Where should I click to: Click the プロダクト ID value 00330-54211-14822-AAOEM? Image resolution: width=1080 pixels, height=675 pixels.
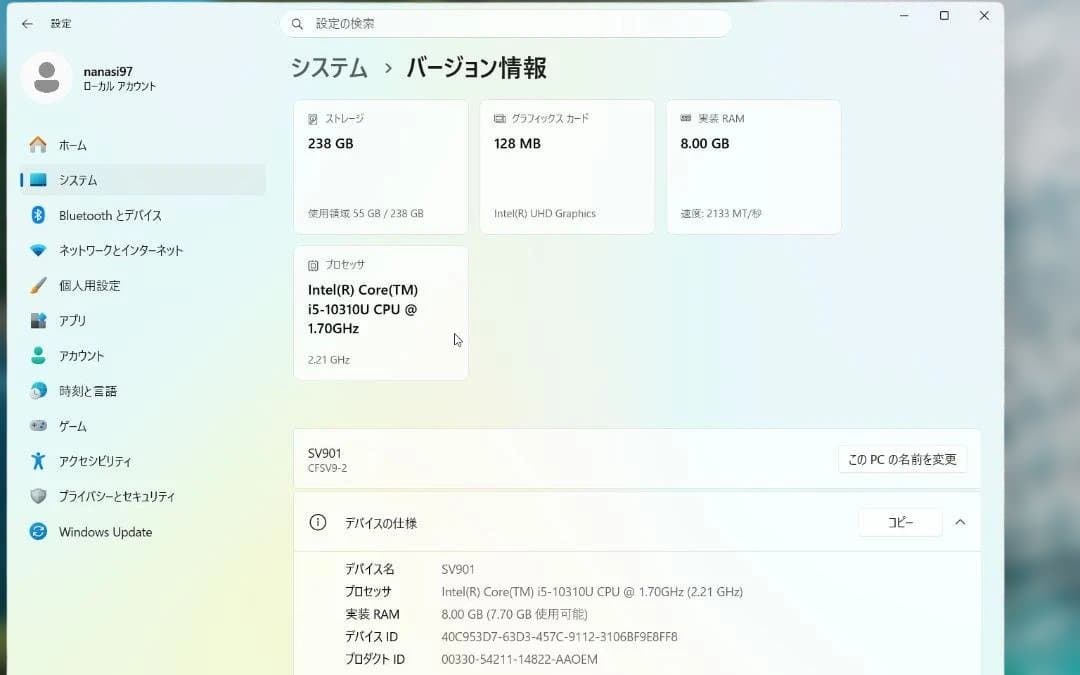[x=519, y=659]
